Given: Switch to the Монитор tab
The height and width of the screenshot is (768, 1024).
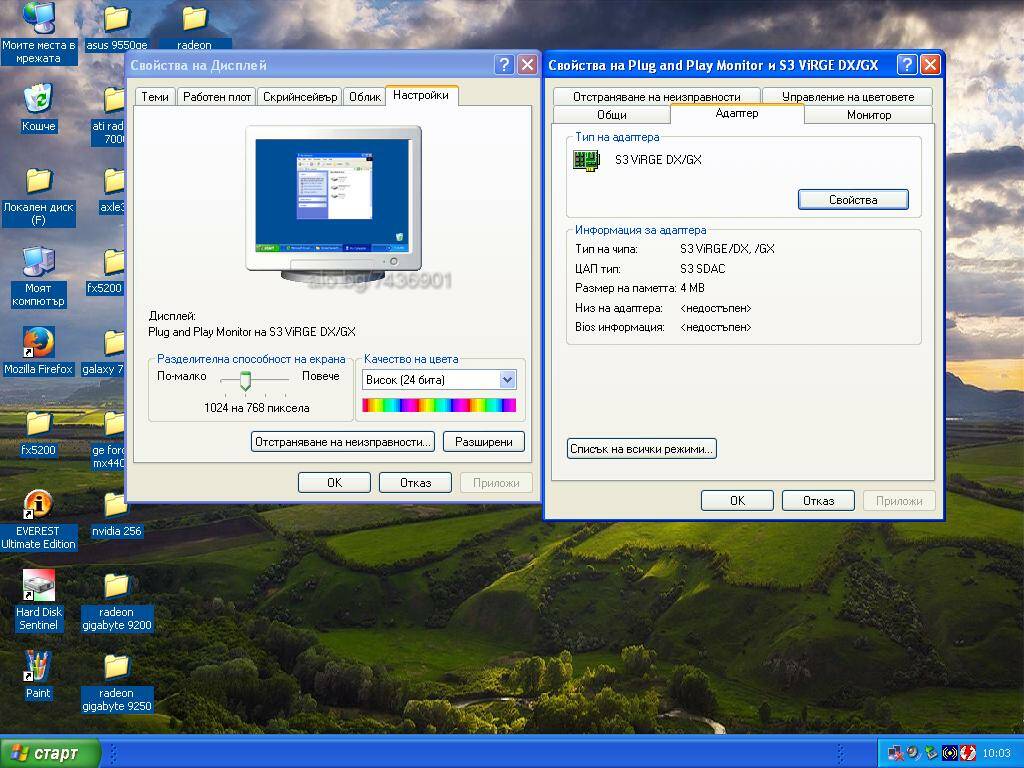Looking at the screenshot, I should pyautogui.click(x=869, y=115).
